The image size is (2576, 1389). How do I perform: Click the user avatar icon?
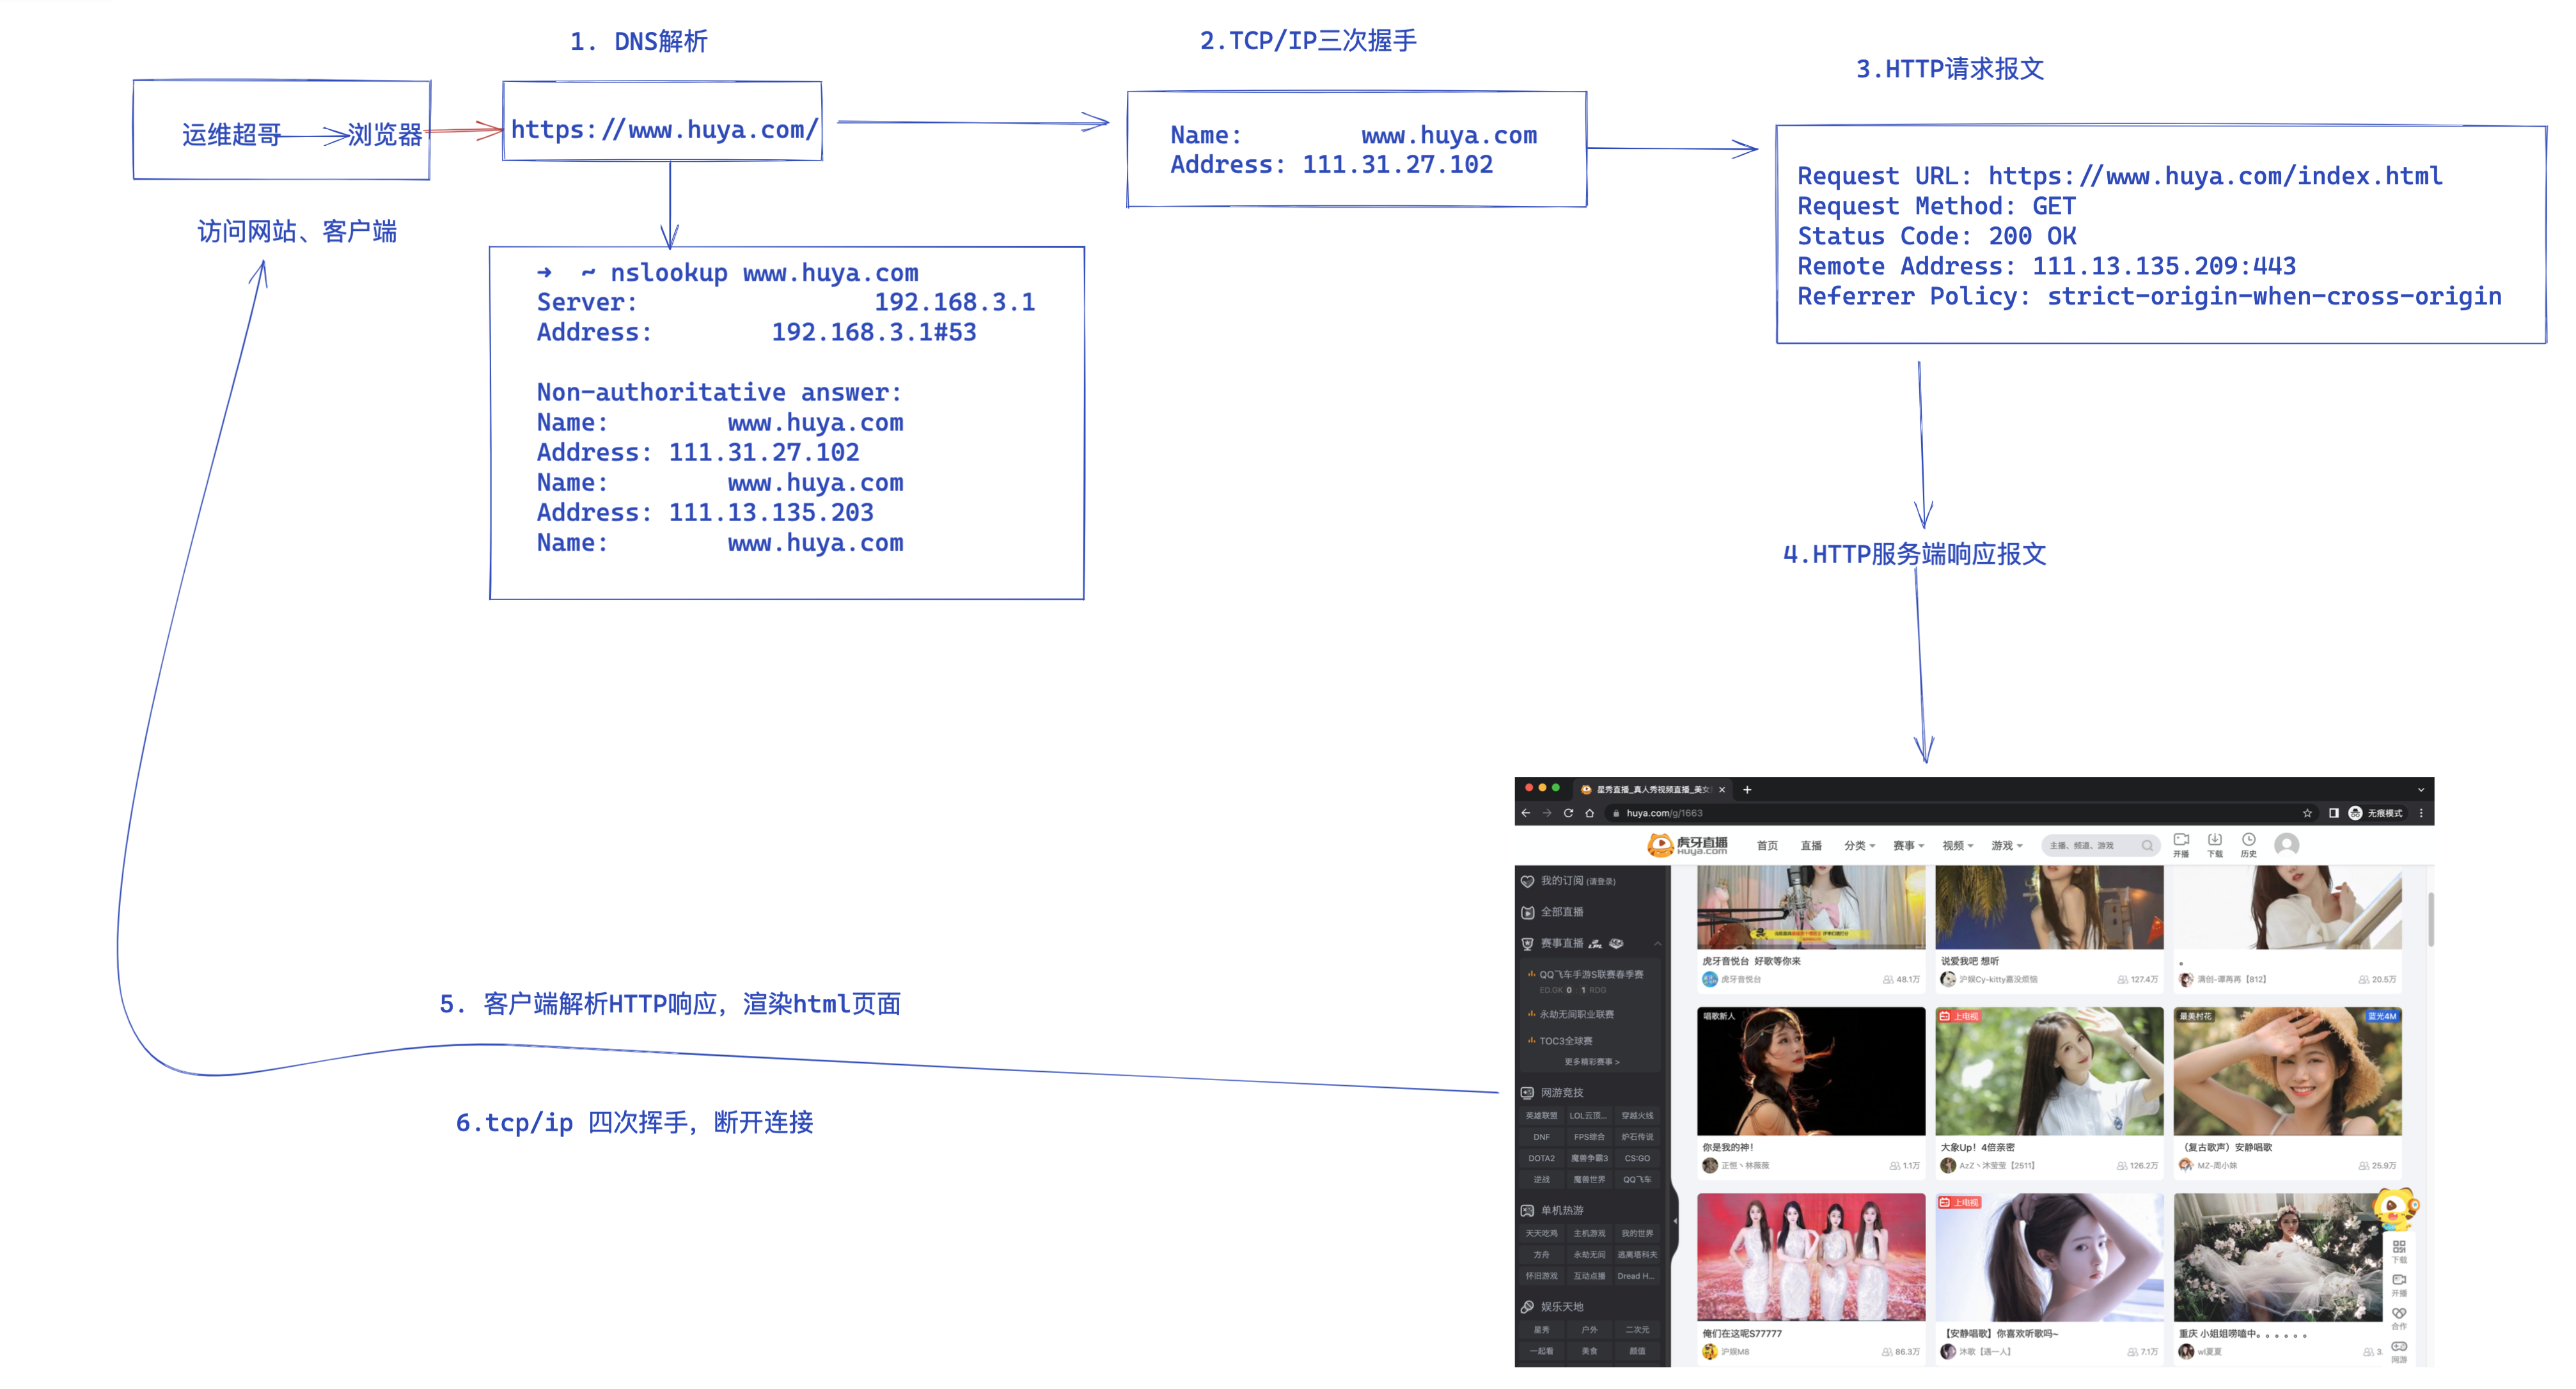pos(2286,845)
